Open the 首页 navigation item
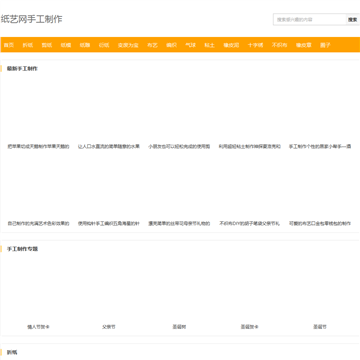This screenshot has width=360, height=360. 9,45
